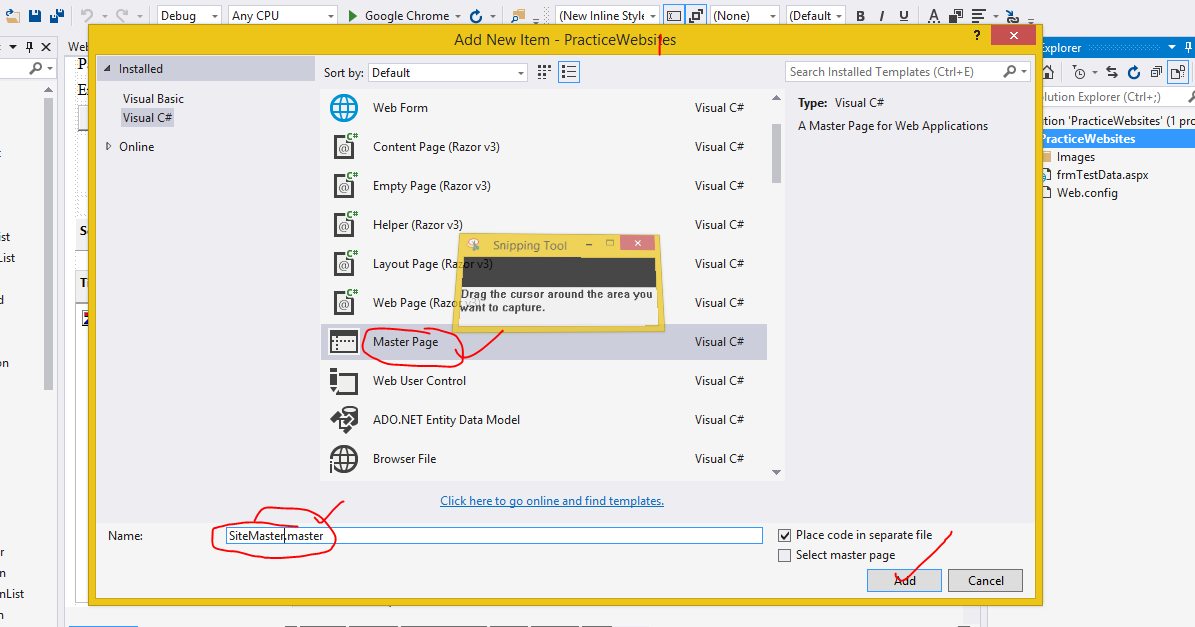The height and width of the screenshot is (627, 1195).
Task: Open the online templates search link
Action: (551, 500)
